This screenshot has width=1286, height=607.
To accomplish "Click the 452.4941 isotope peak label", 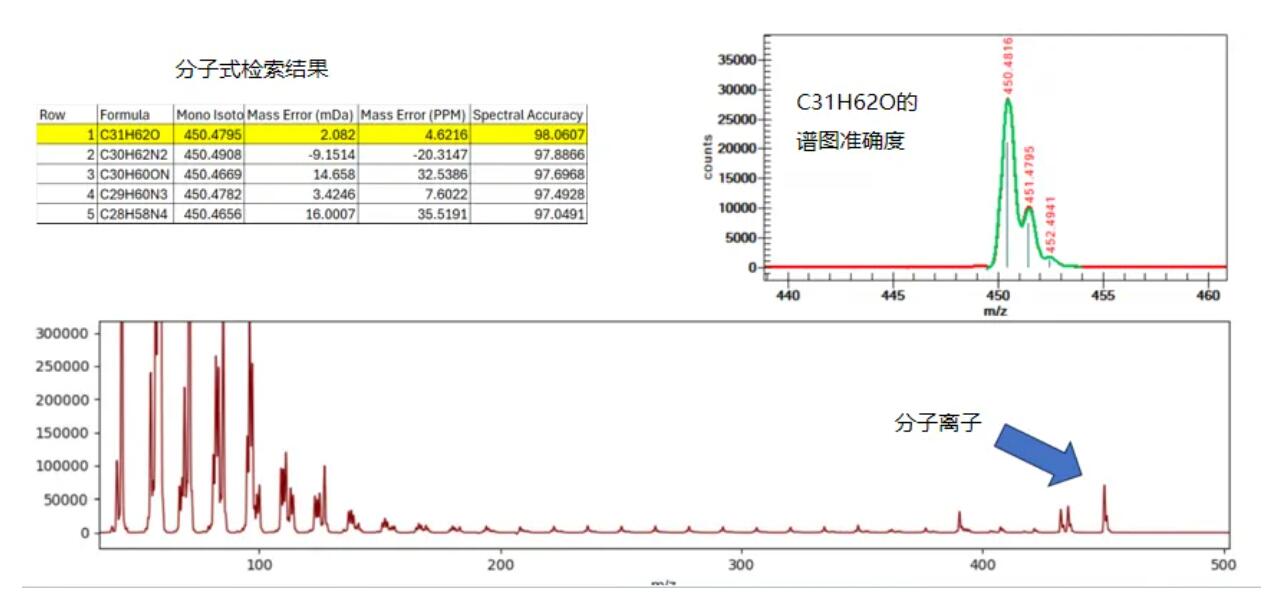I will (1050, 223).
